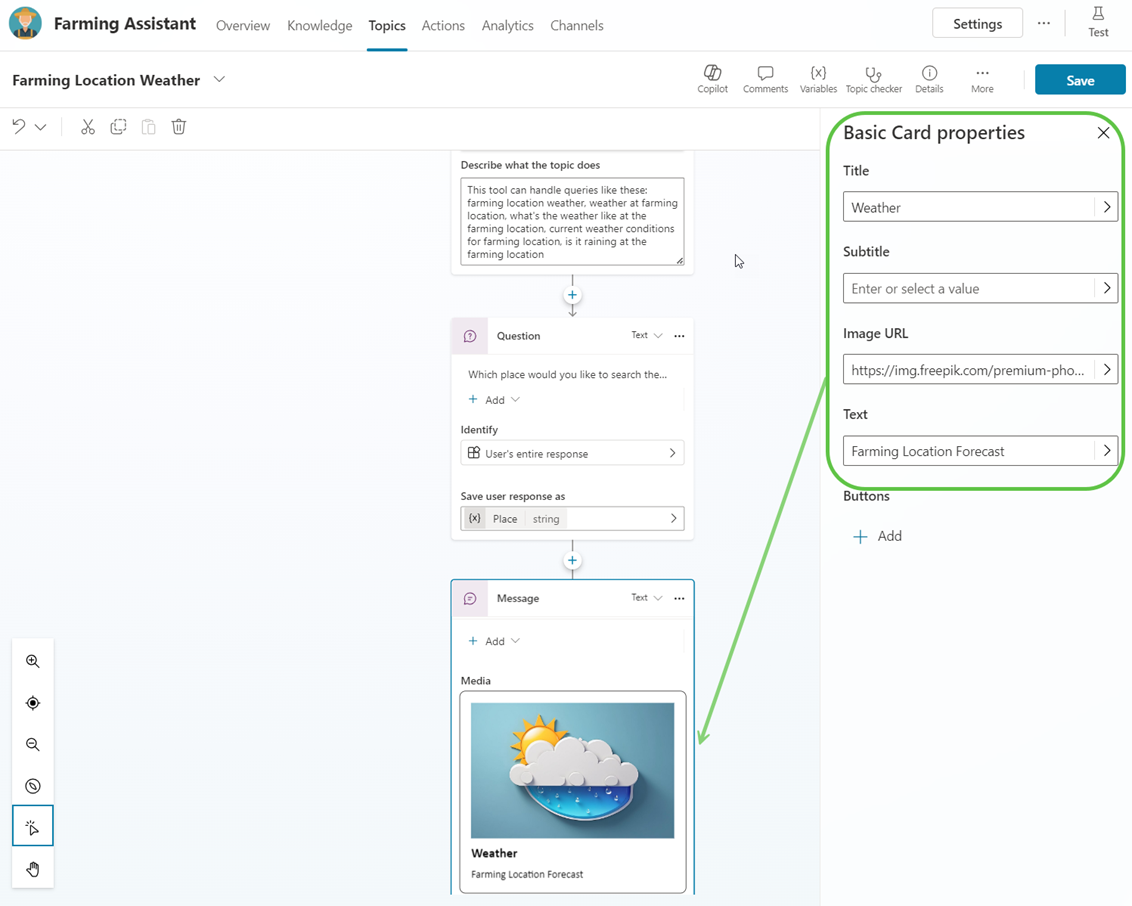The image size is (1132, 906).
Task: Select the hand pan tool
Action: [x=33, y=869]
